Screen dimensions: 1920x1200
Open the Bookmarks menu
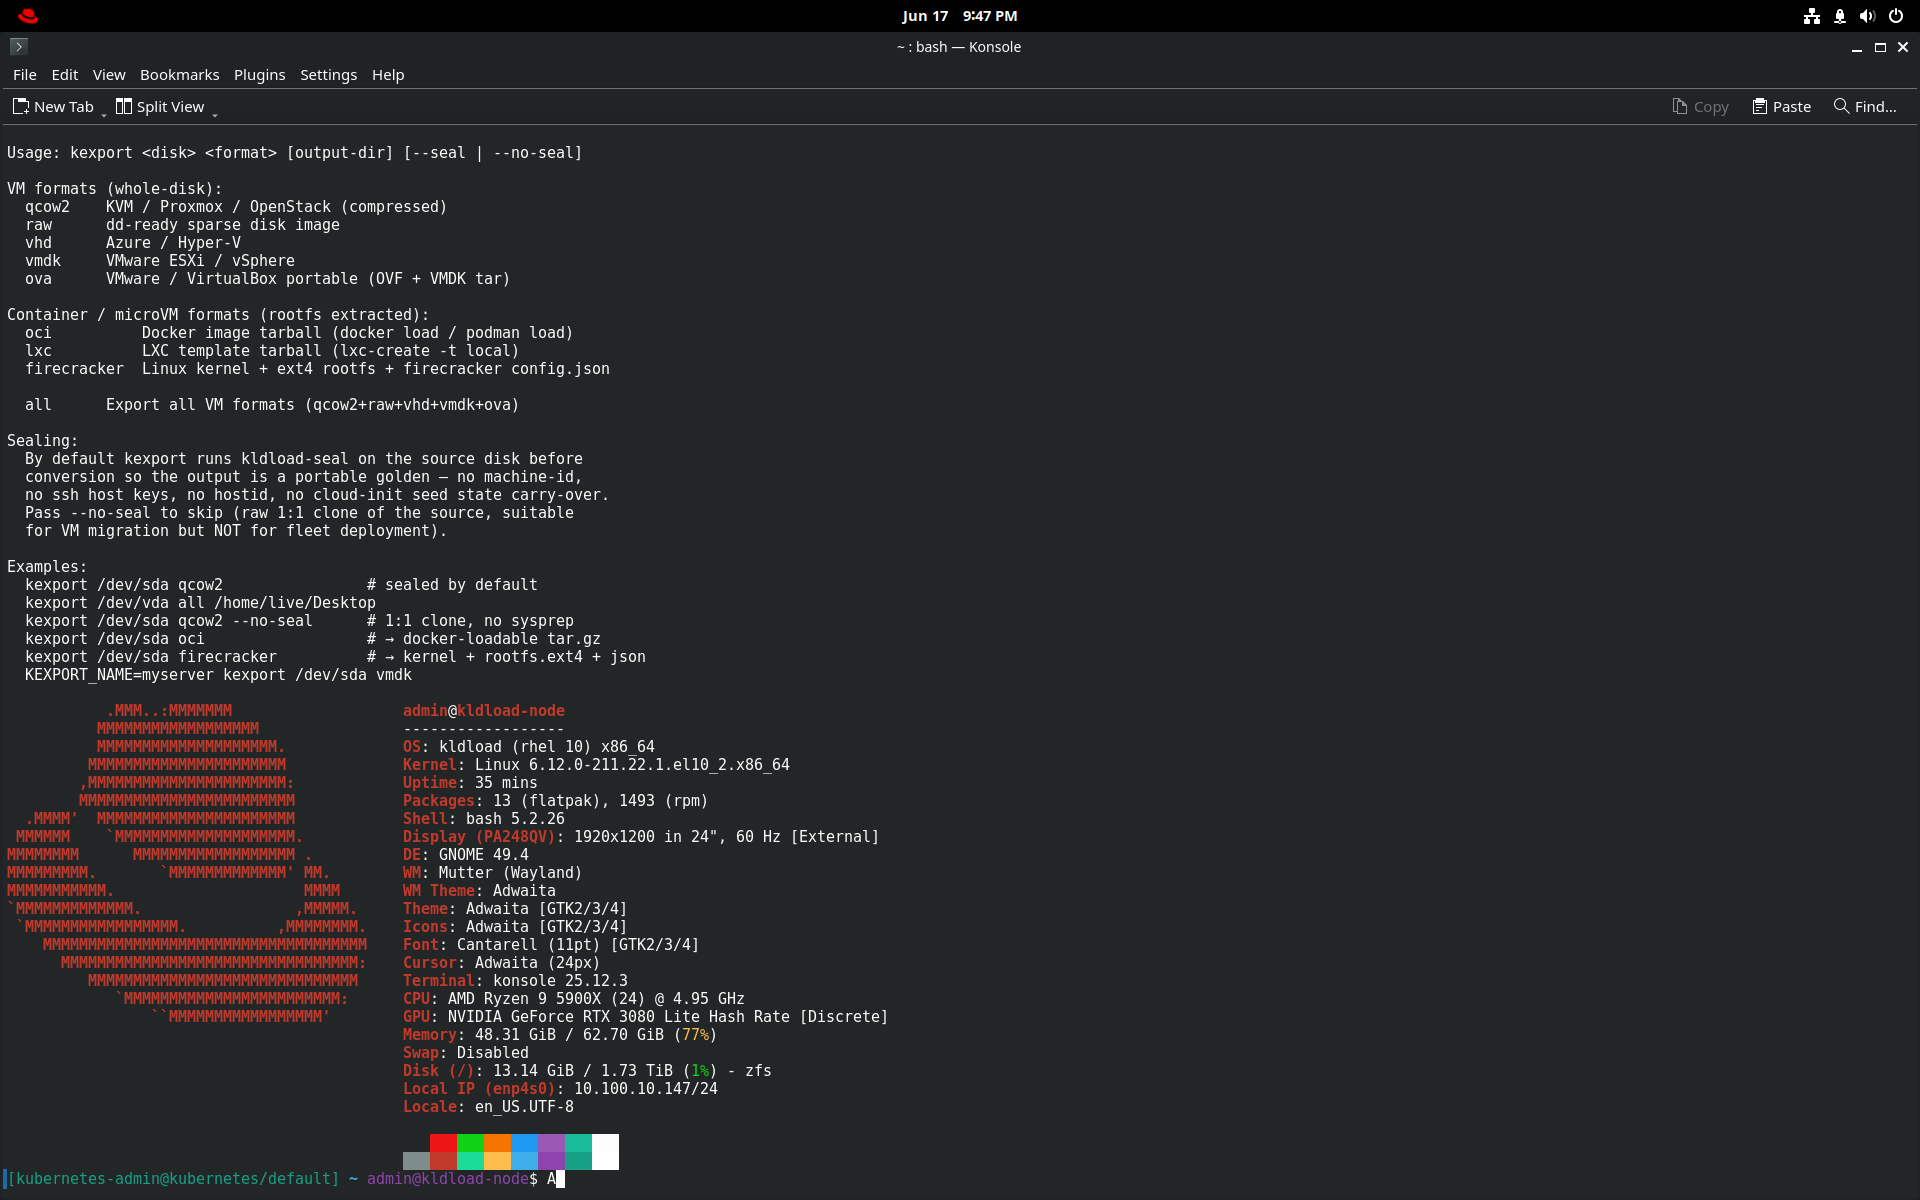[179, 75]
